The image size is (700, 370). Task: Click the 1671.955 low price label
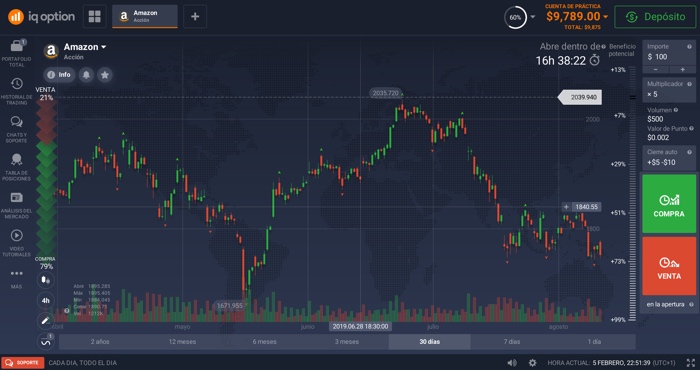(230, 306)
